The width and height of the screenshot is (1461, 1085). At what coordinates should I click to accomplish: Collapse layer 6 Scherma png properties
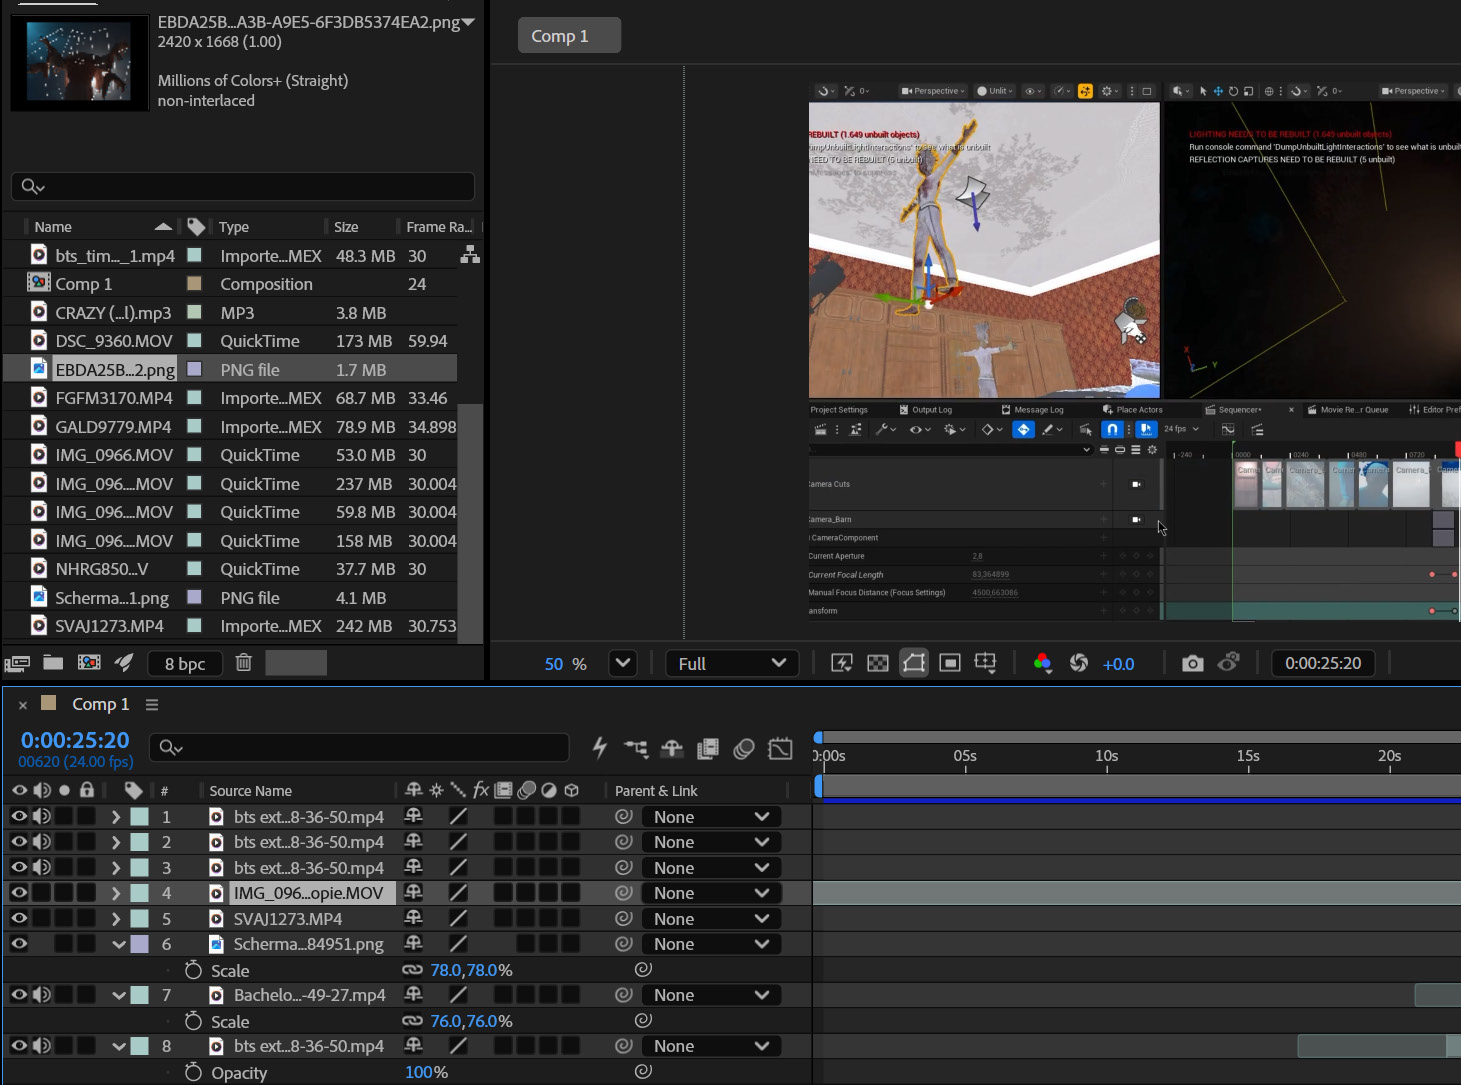(119, 944)
